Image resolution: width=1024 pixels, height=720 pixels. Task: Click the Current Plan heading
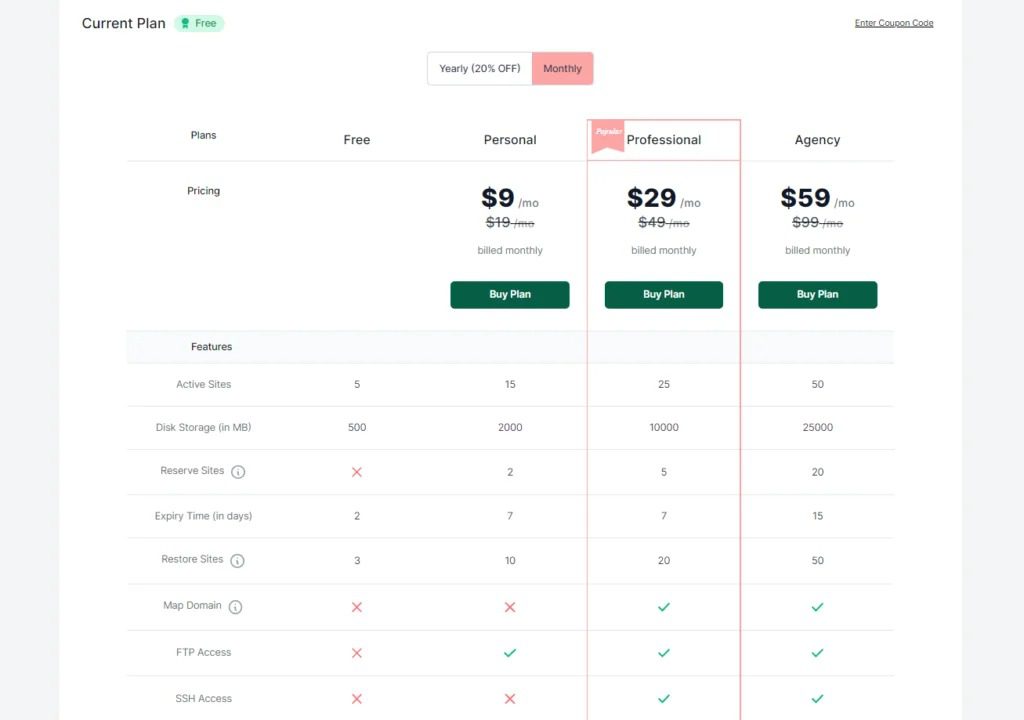coord(123,24)
